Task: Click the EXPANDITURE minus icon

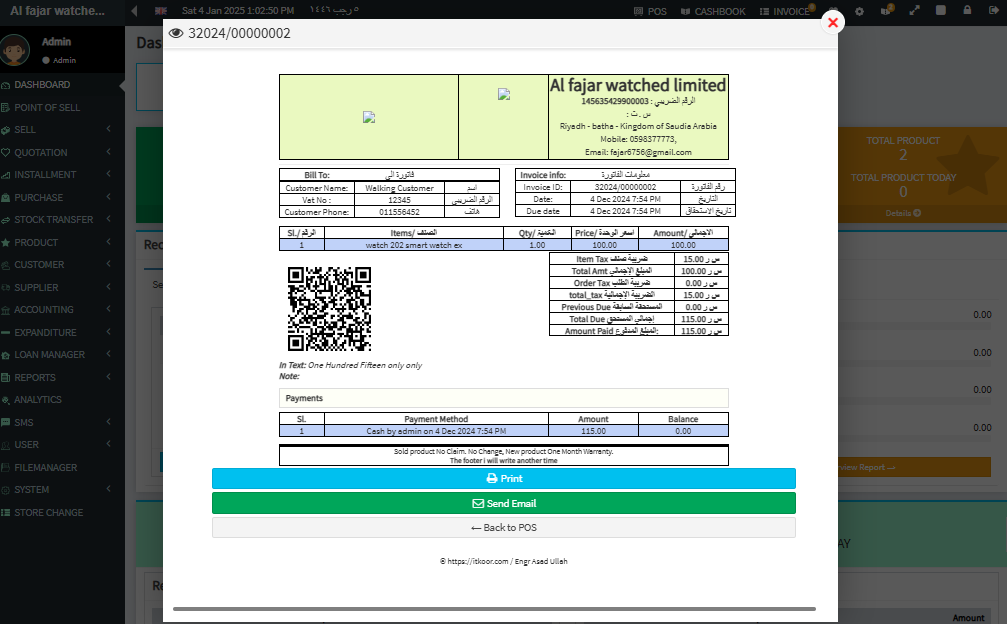Action: pyautogui.click(x=6, y=333)
